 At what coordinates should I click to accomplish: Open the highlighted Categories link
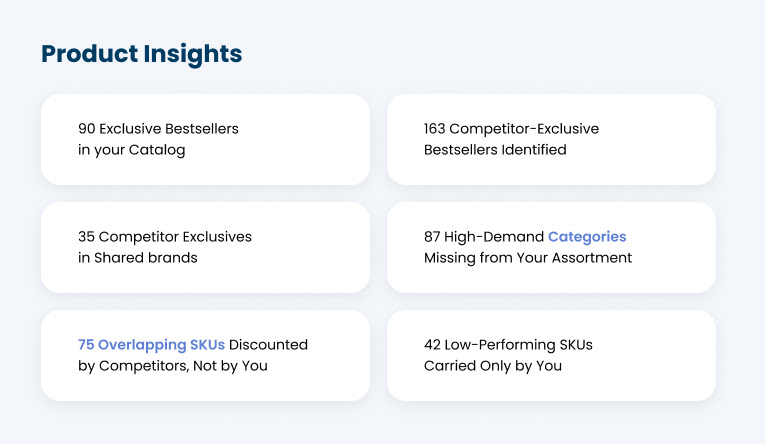tap(587, 237)
